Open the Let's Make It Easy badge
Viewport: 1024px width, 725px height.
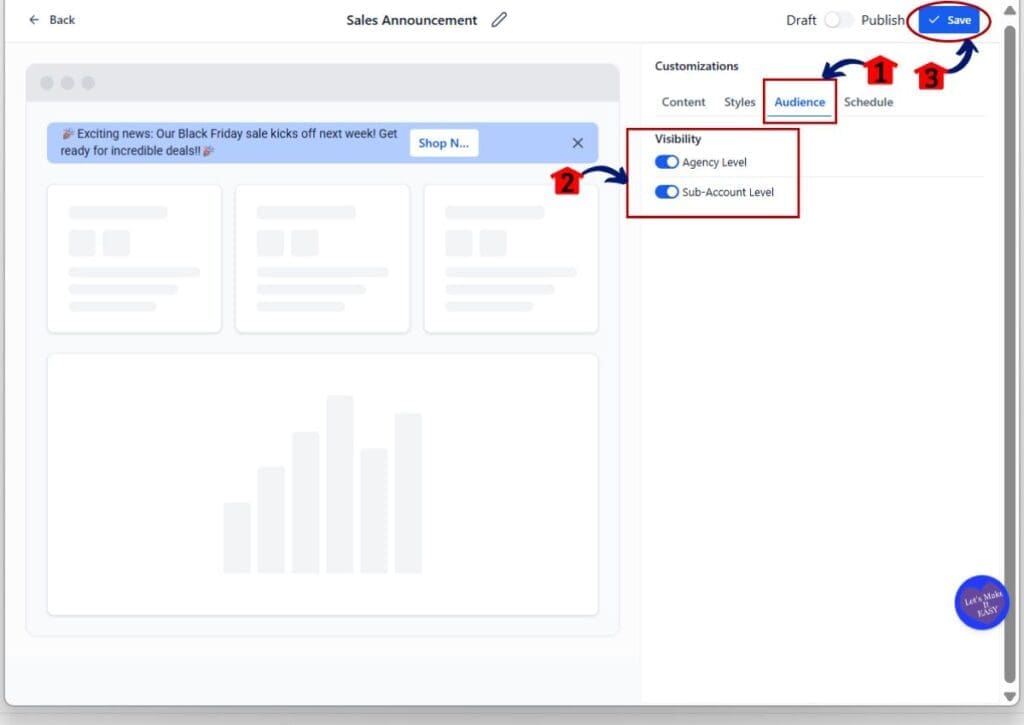tap(981, 602)
